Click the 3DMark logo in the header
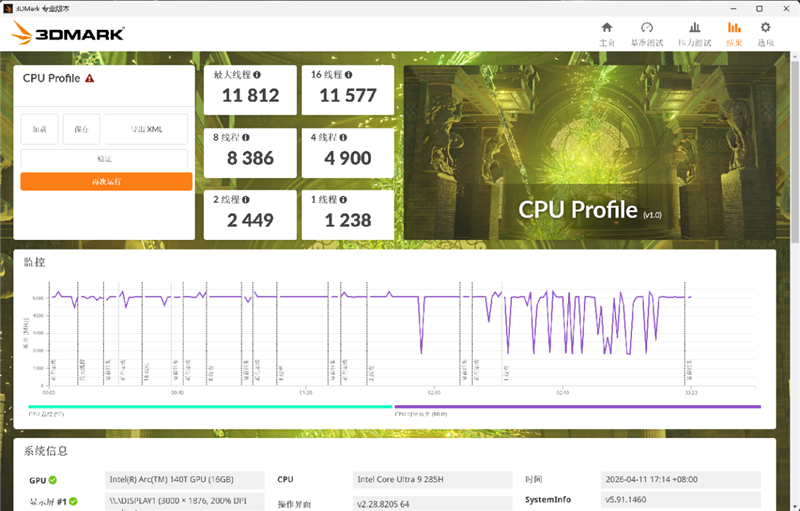 (68, 33)
